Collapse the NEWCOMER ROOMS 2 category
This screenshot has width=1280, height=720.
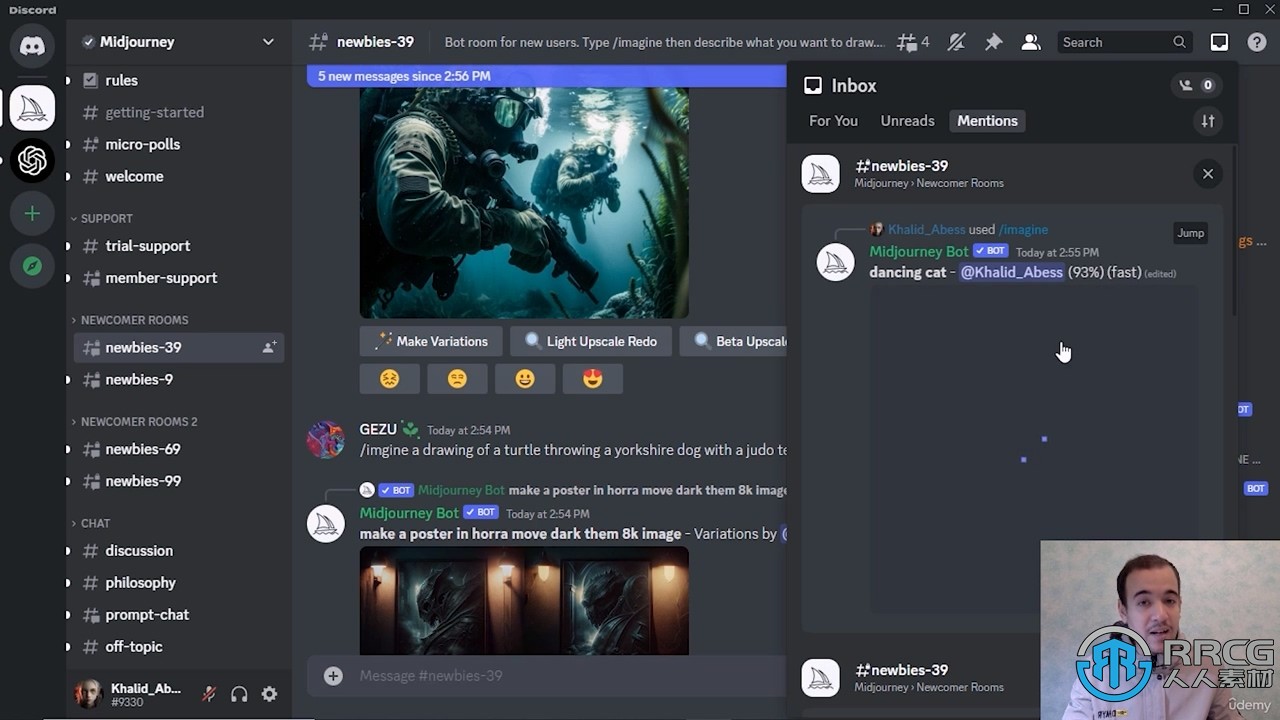click(139, 422)
